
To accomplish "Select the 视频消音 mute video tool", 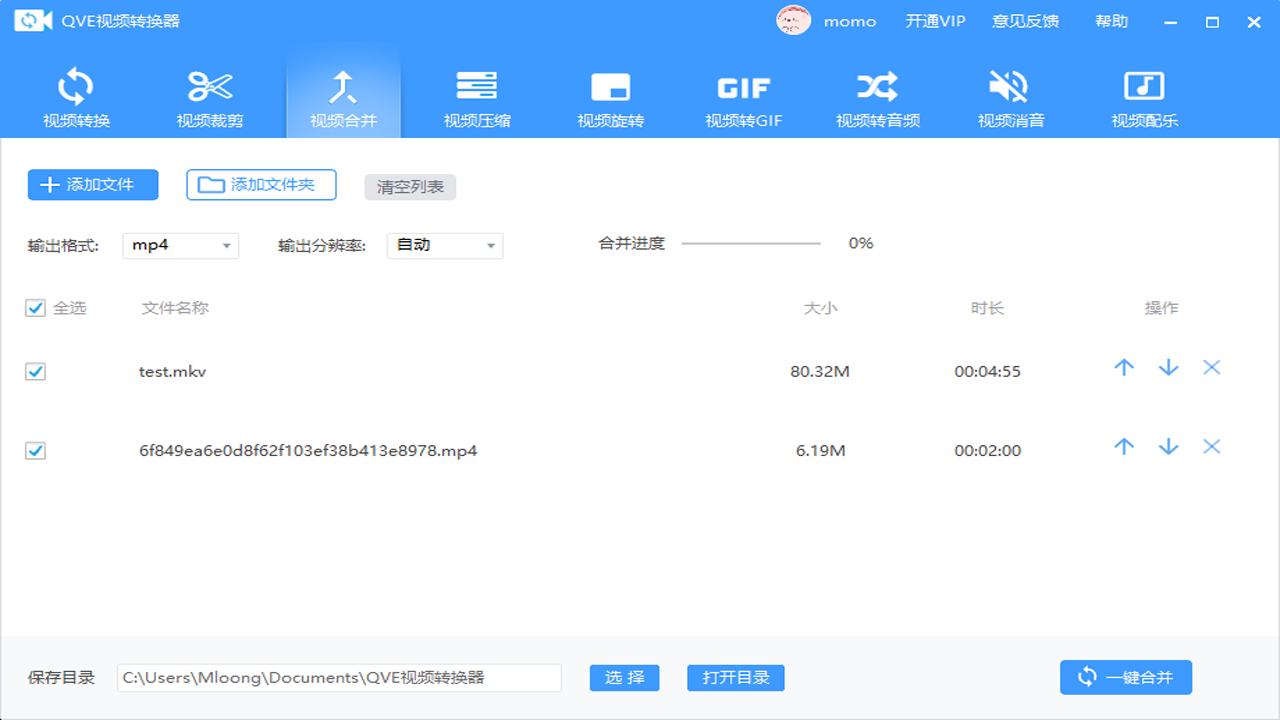I will (1010, 95).
